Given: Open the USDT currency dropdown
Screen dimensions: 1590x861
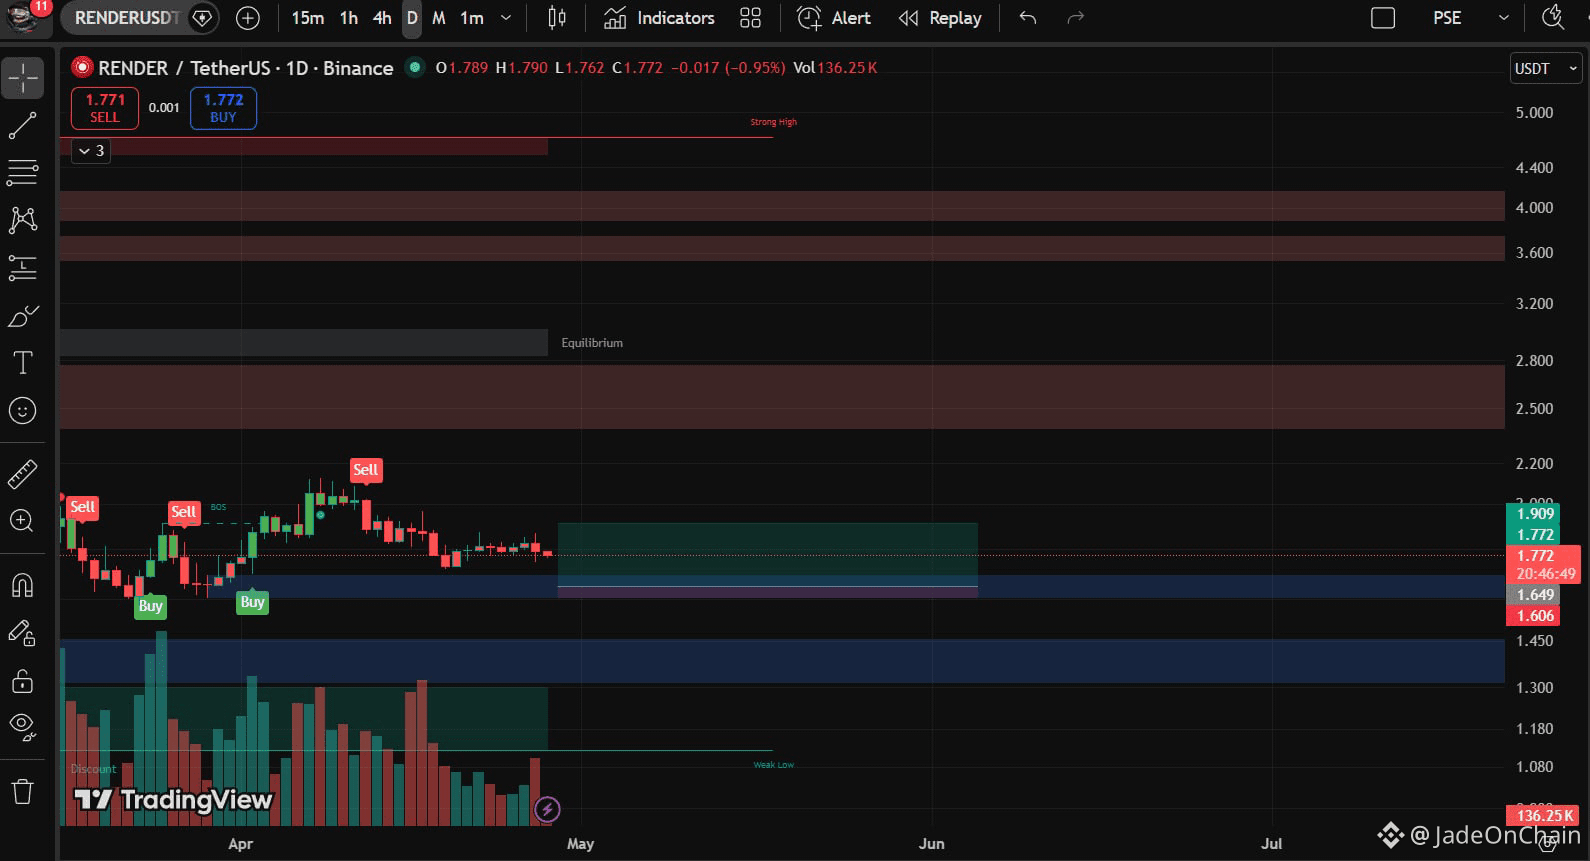Looking at the screenshot, I should click(x=1545, y=68).
